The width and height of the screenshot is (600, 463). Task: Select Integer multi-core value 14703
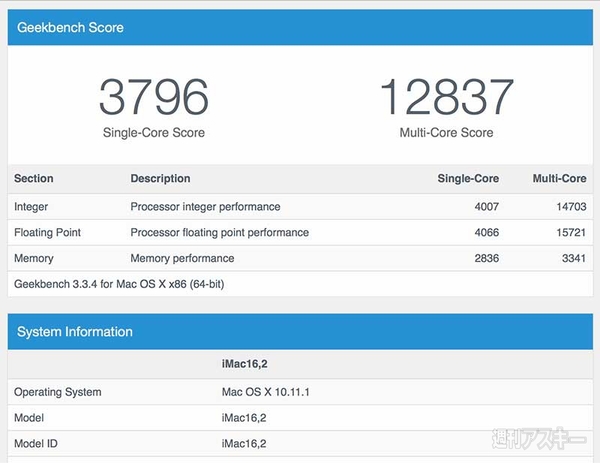pyautogui.click(x=571, y=207)
